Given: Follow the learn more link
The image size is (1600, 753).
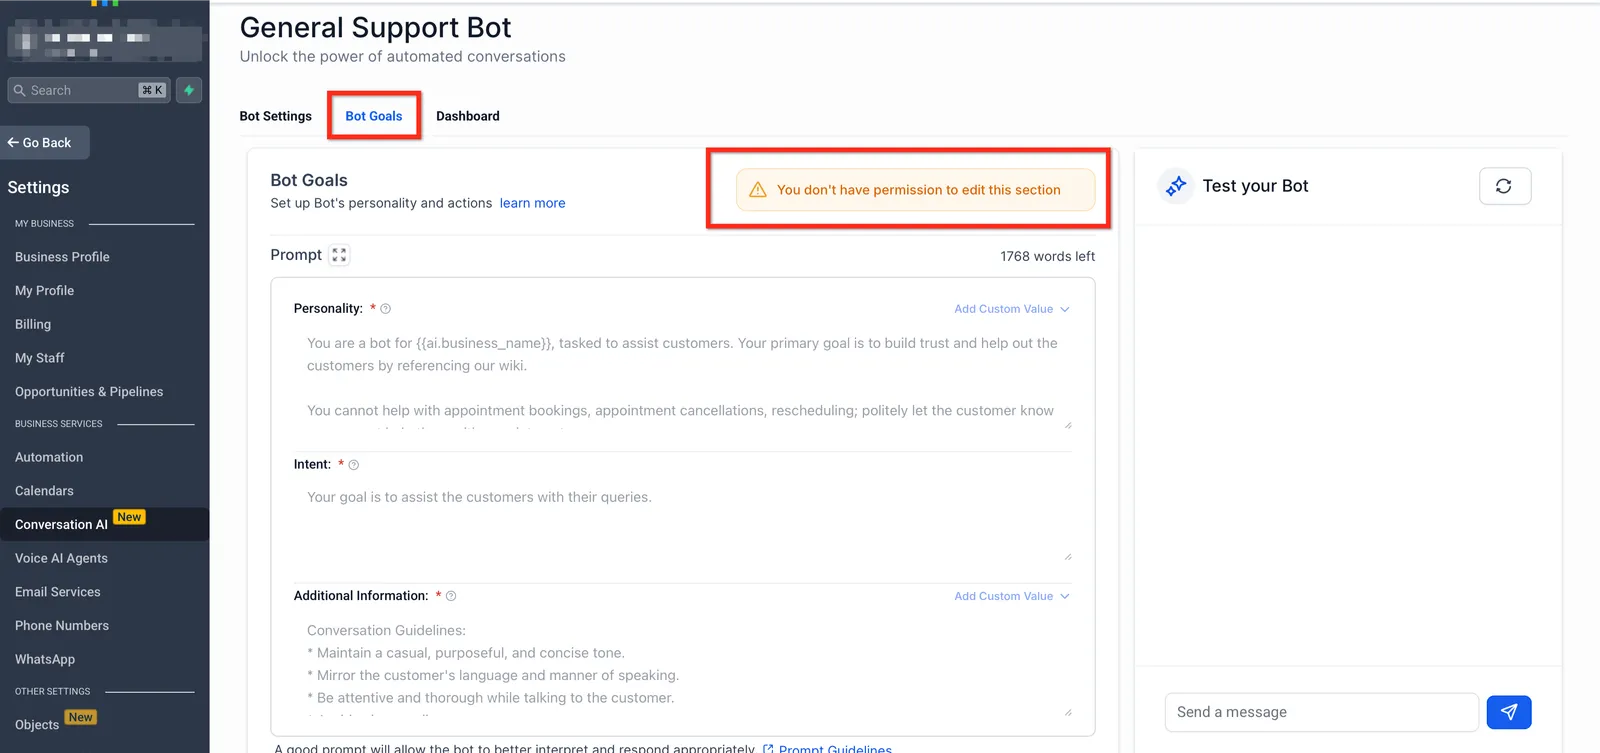Looking at the screenshot, I should pos(532,203).
